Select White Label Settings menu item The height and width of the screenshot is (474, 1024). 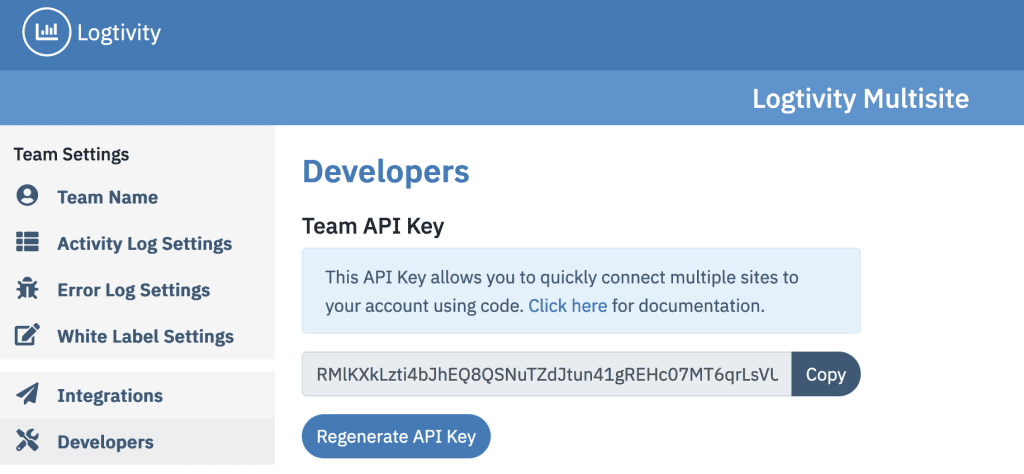145,336
